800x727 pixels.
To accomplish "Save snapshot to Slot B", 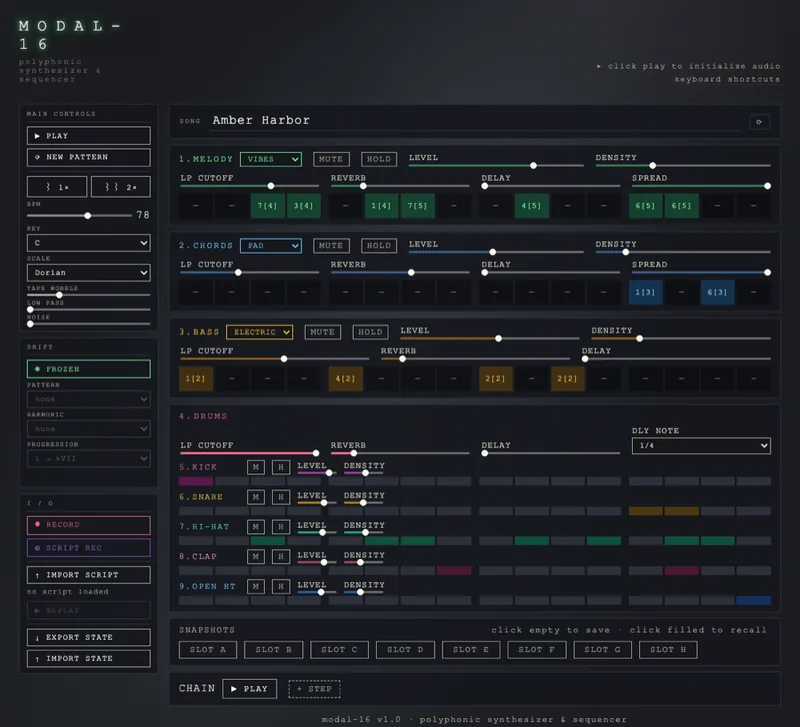I will tap(274, 649).
